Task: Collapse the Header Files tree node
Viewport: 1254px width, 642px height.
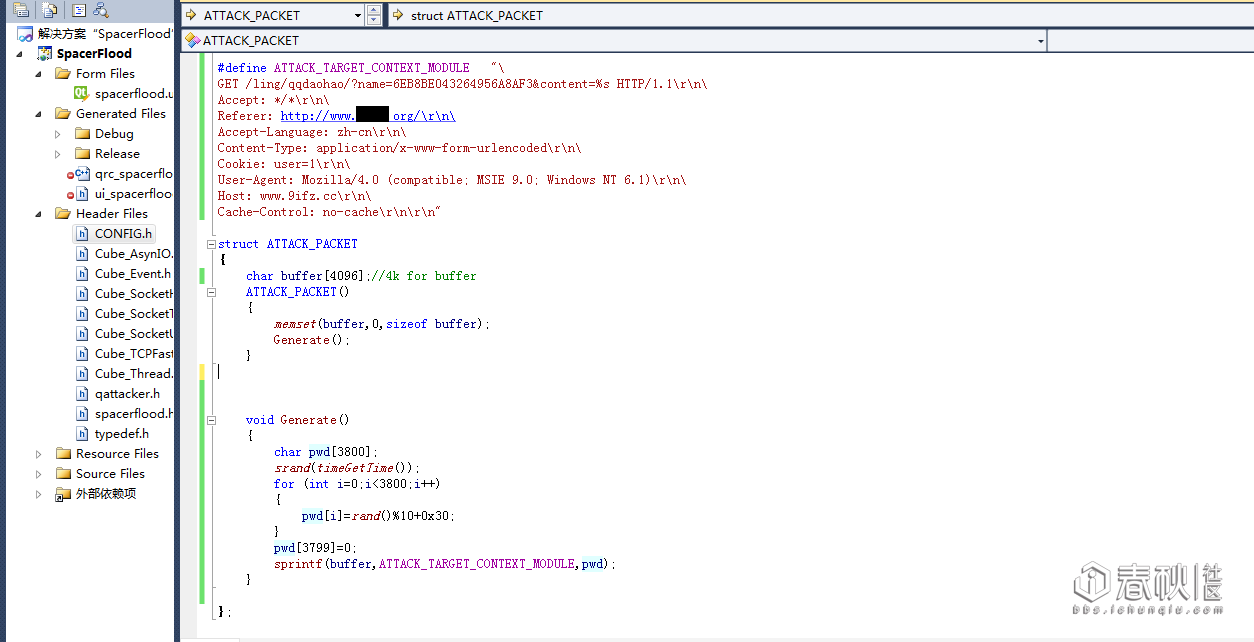Action: coord(39,214)
